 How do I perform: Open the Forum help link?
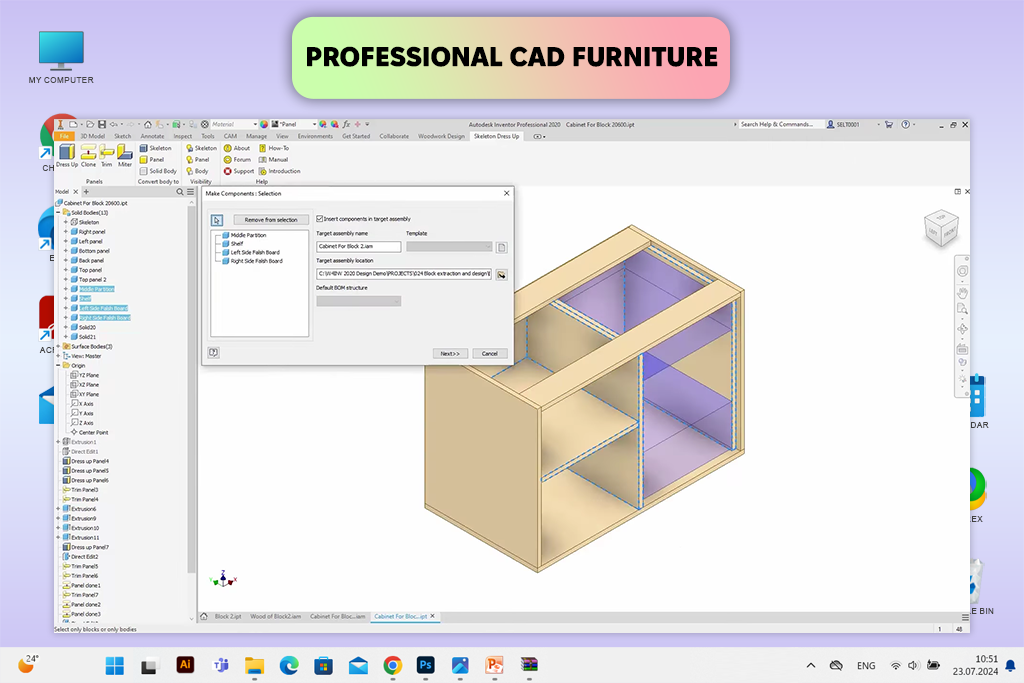(x=237, y=159)
